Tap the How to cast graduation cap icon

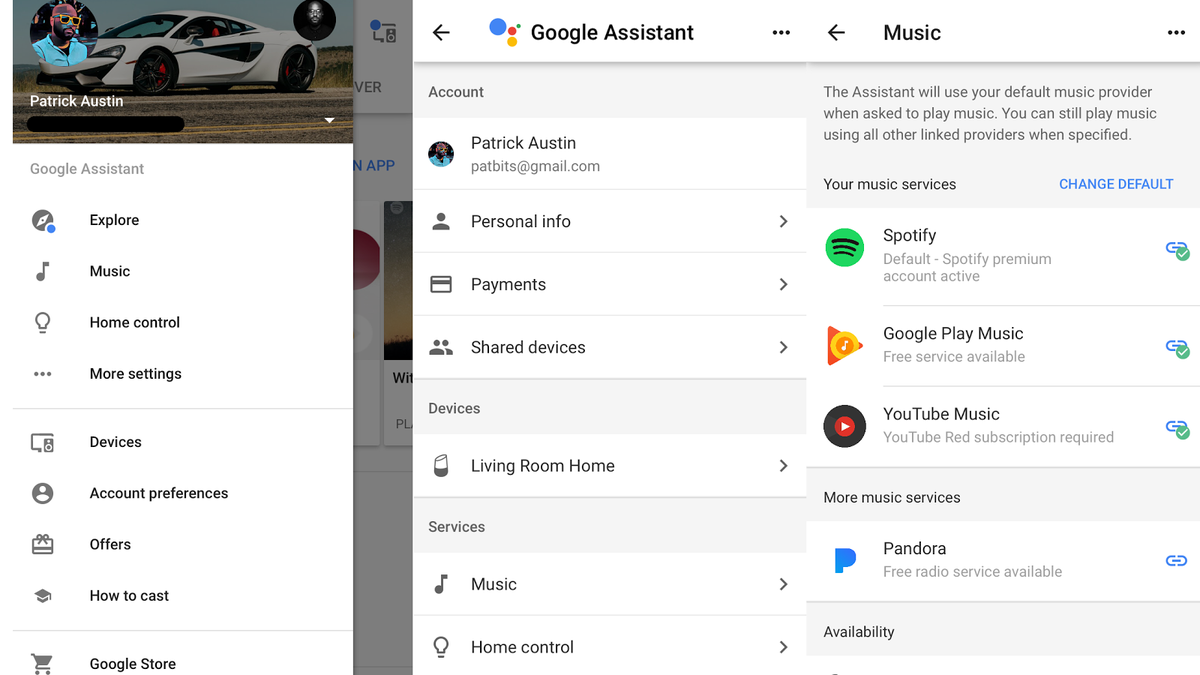click(x=42, y=596)
